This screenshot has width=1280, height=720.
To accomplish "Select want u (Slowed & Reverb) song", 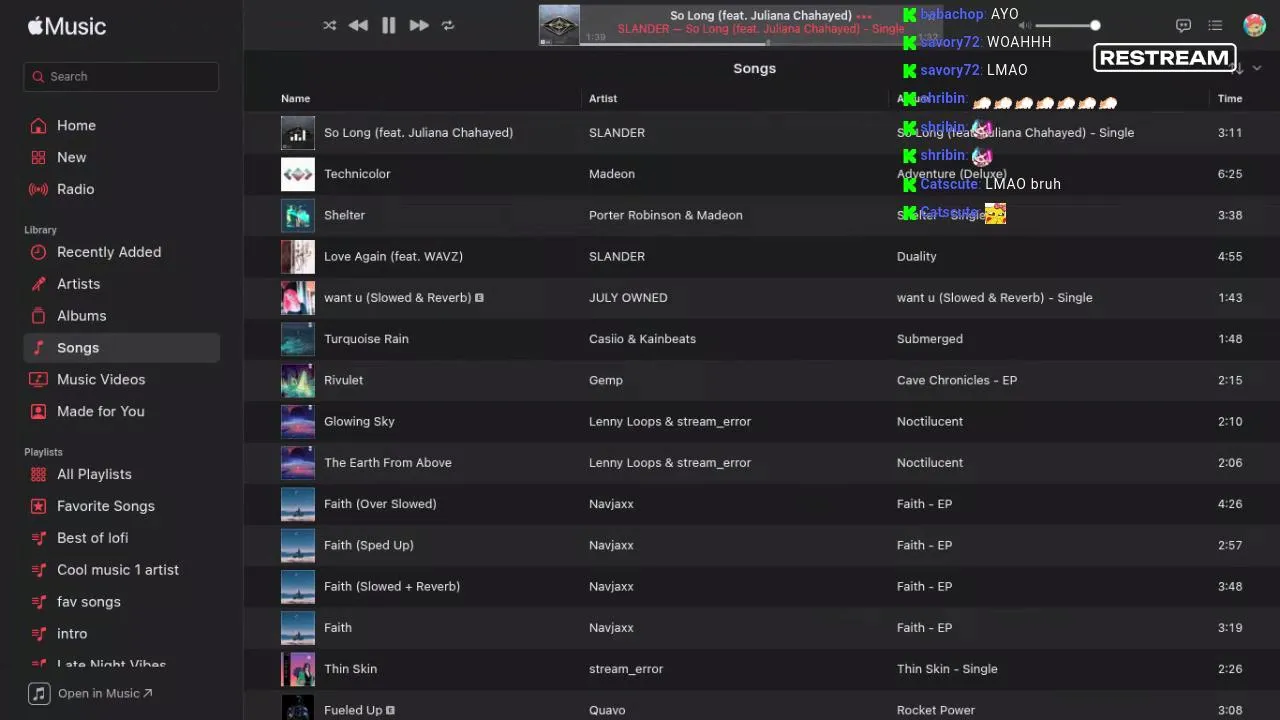I will tap(762, 297).
